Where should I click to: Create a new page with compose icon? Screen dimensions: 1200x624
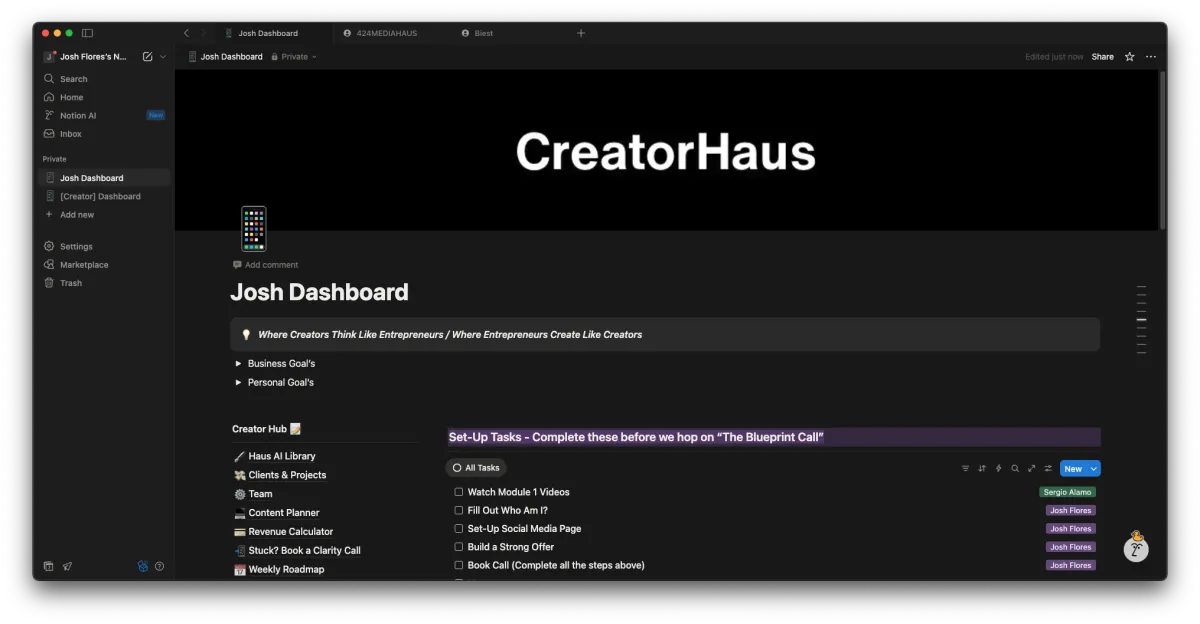pyautogui.click(x=148, y=57)
